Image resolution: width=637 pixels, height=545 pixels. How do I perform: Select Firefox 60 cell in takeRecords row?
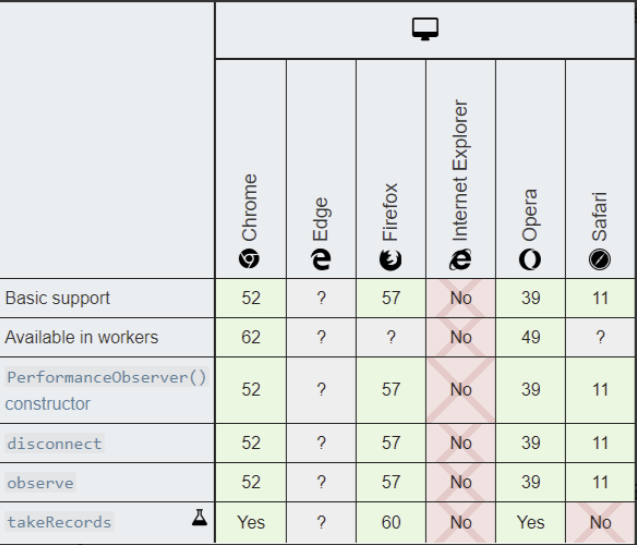pyautogui.click(x=391, y=523)
